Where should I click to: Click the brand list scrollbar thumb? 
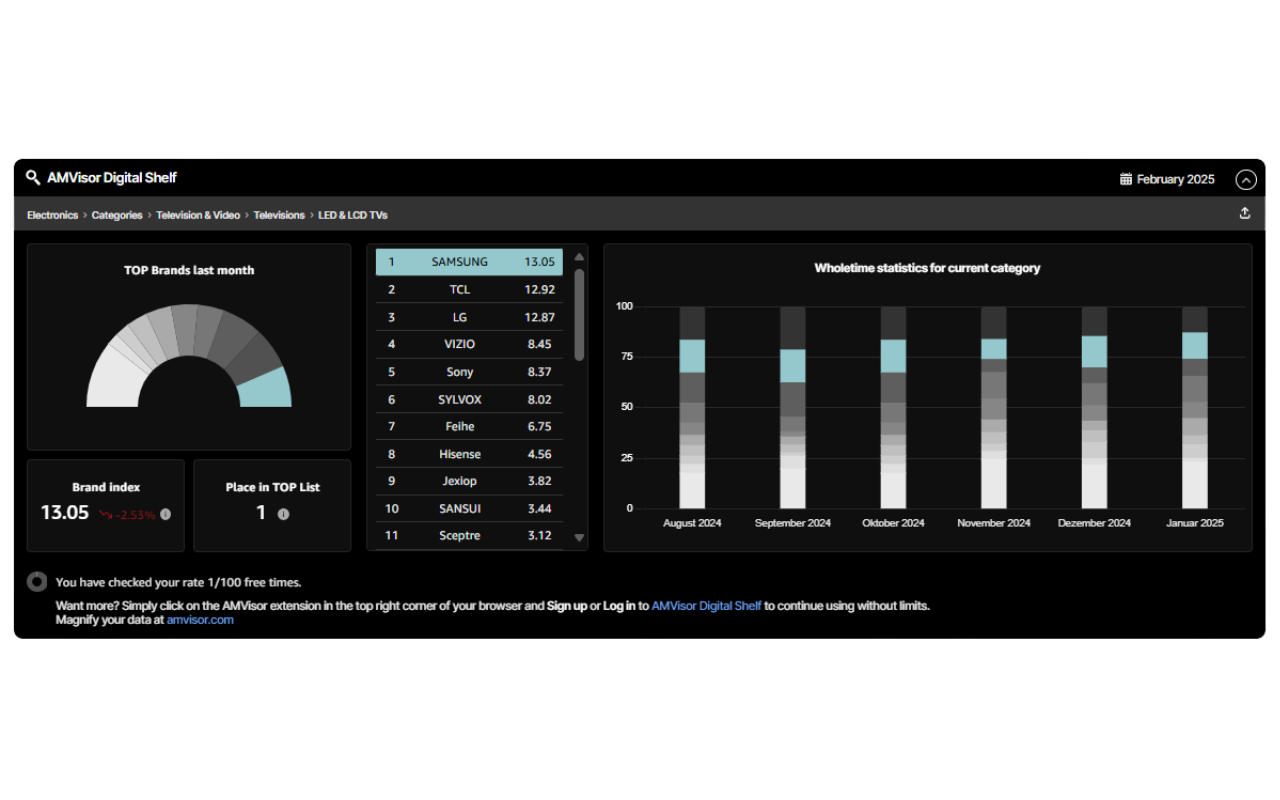[x=579, y=314]
